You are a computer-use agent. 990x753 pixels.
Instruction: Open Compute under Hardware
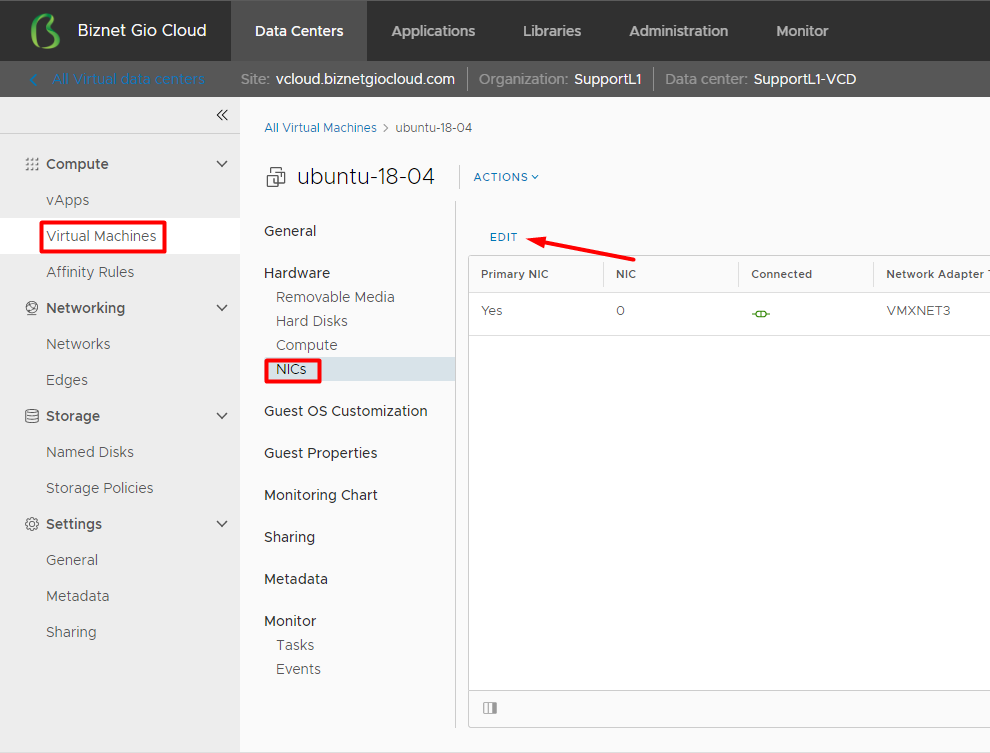(306, 345)
